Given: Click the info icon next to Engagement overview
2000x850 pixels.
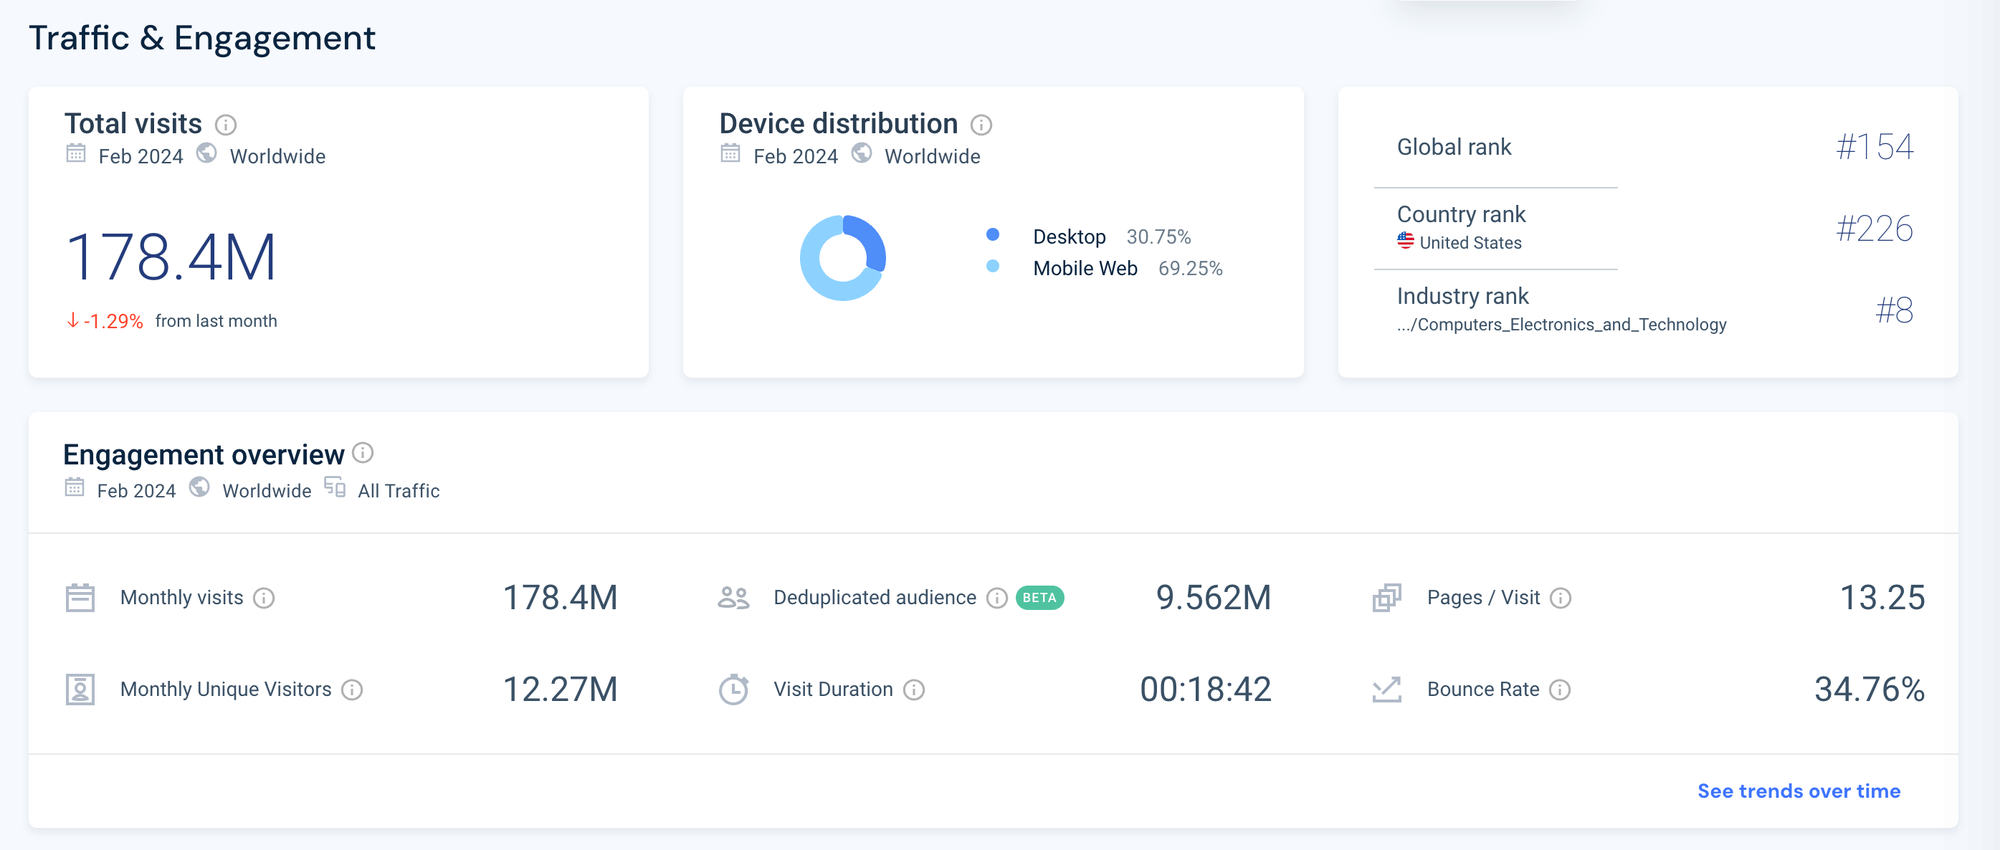Looking at the screenshot, I should (363, 453).
